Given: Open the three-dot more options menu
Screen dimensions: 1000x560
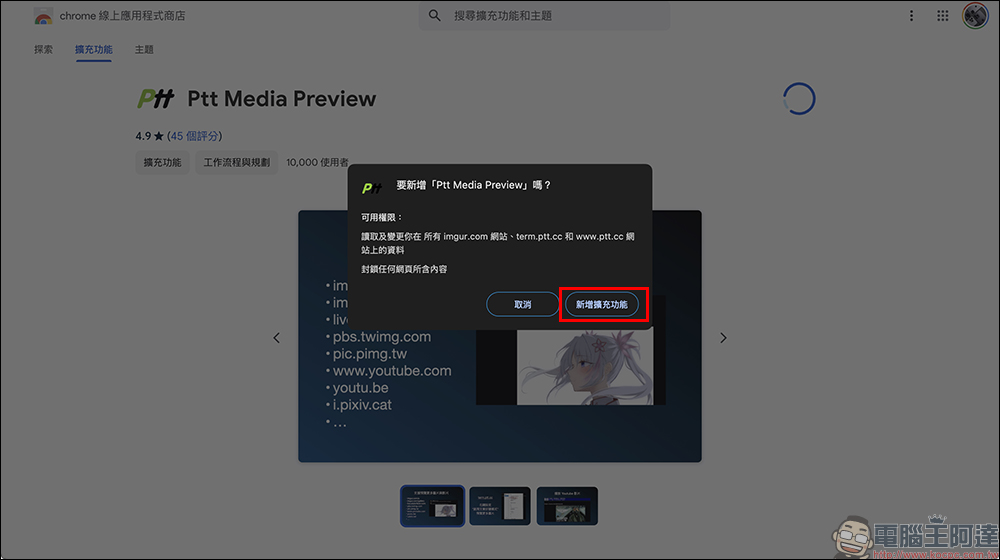Looking at the screenshot, I should (911, 16).
